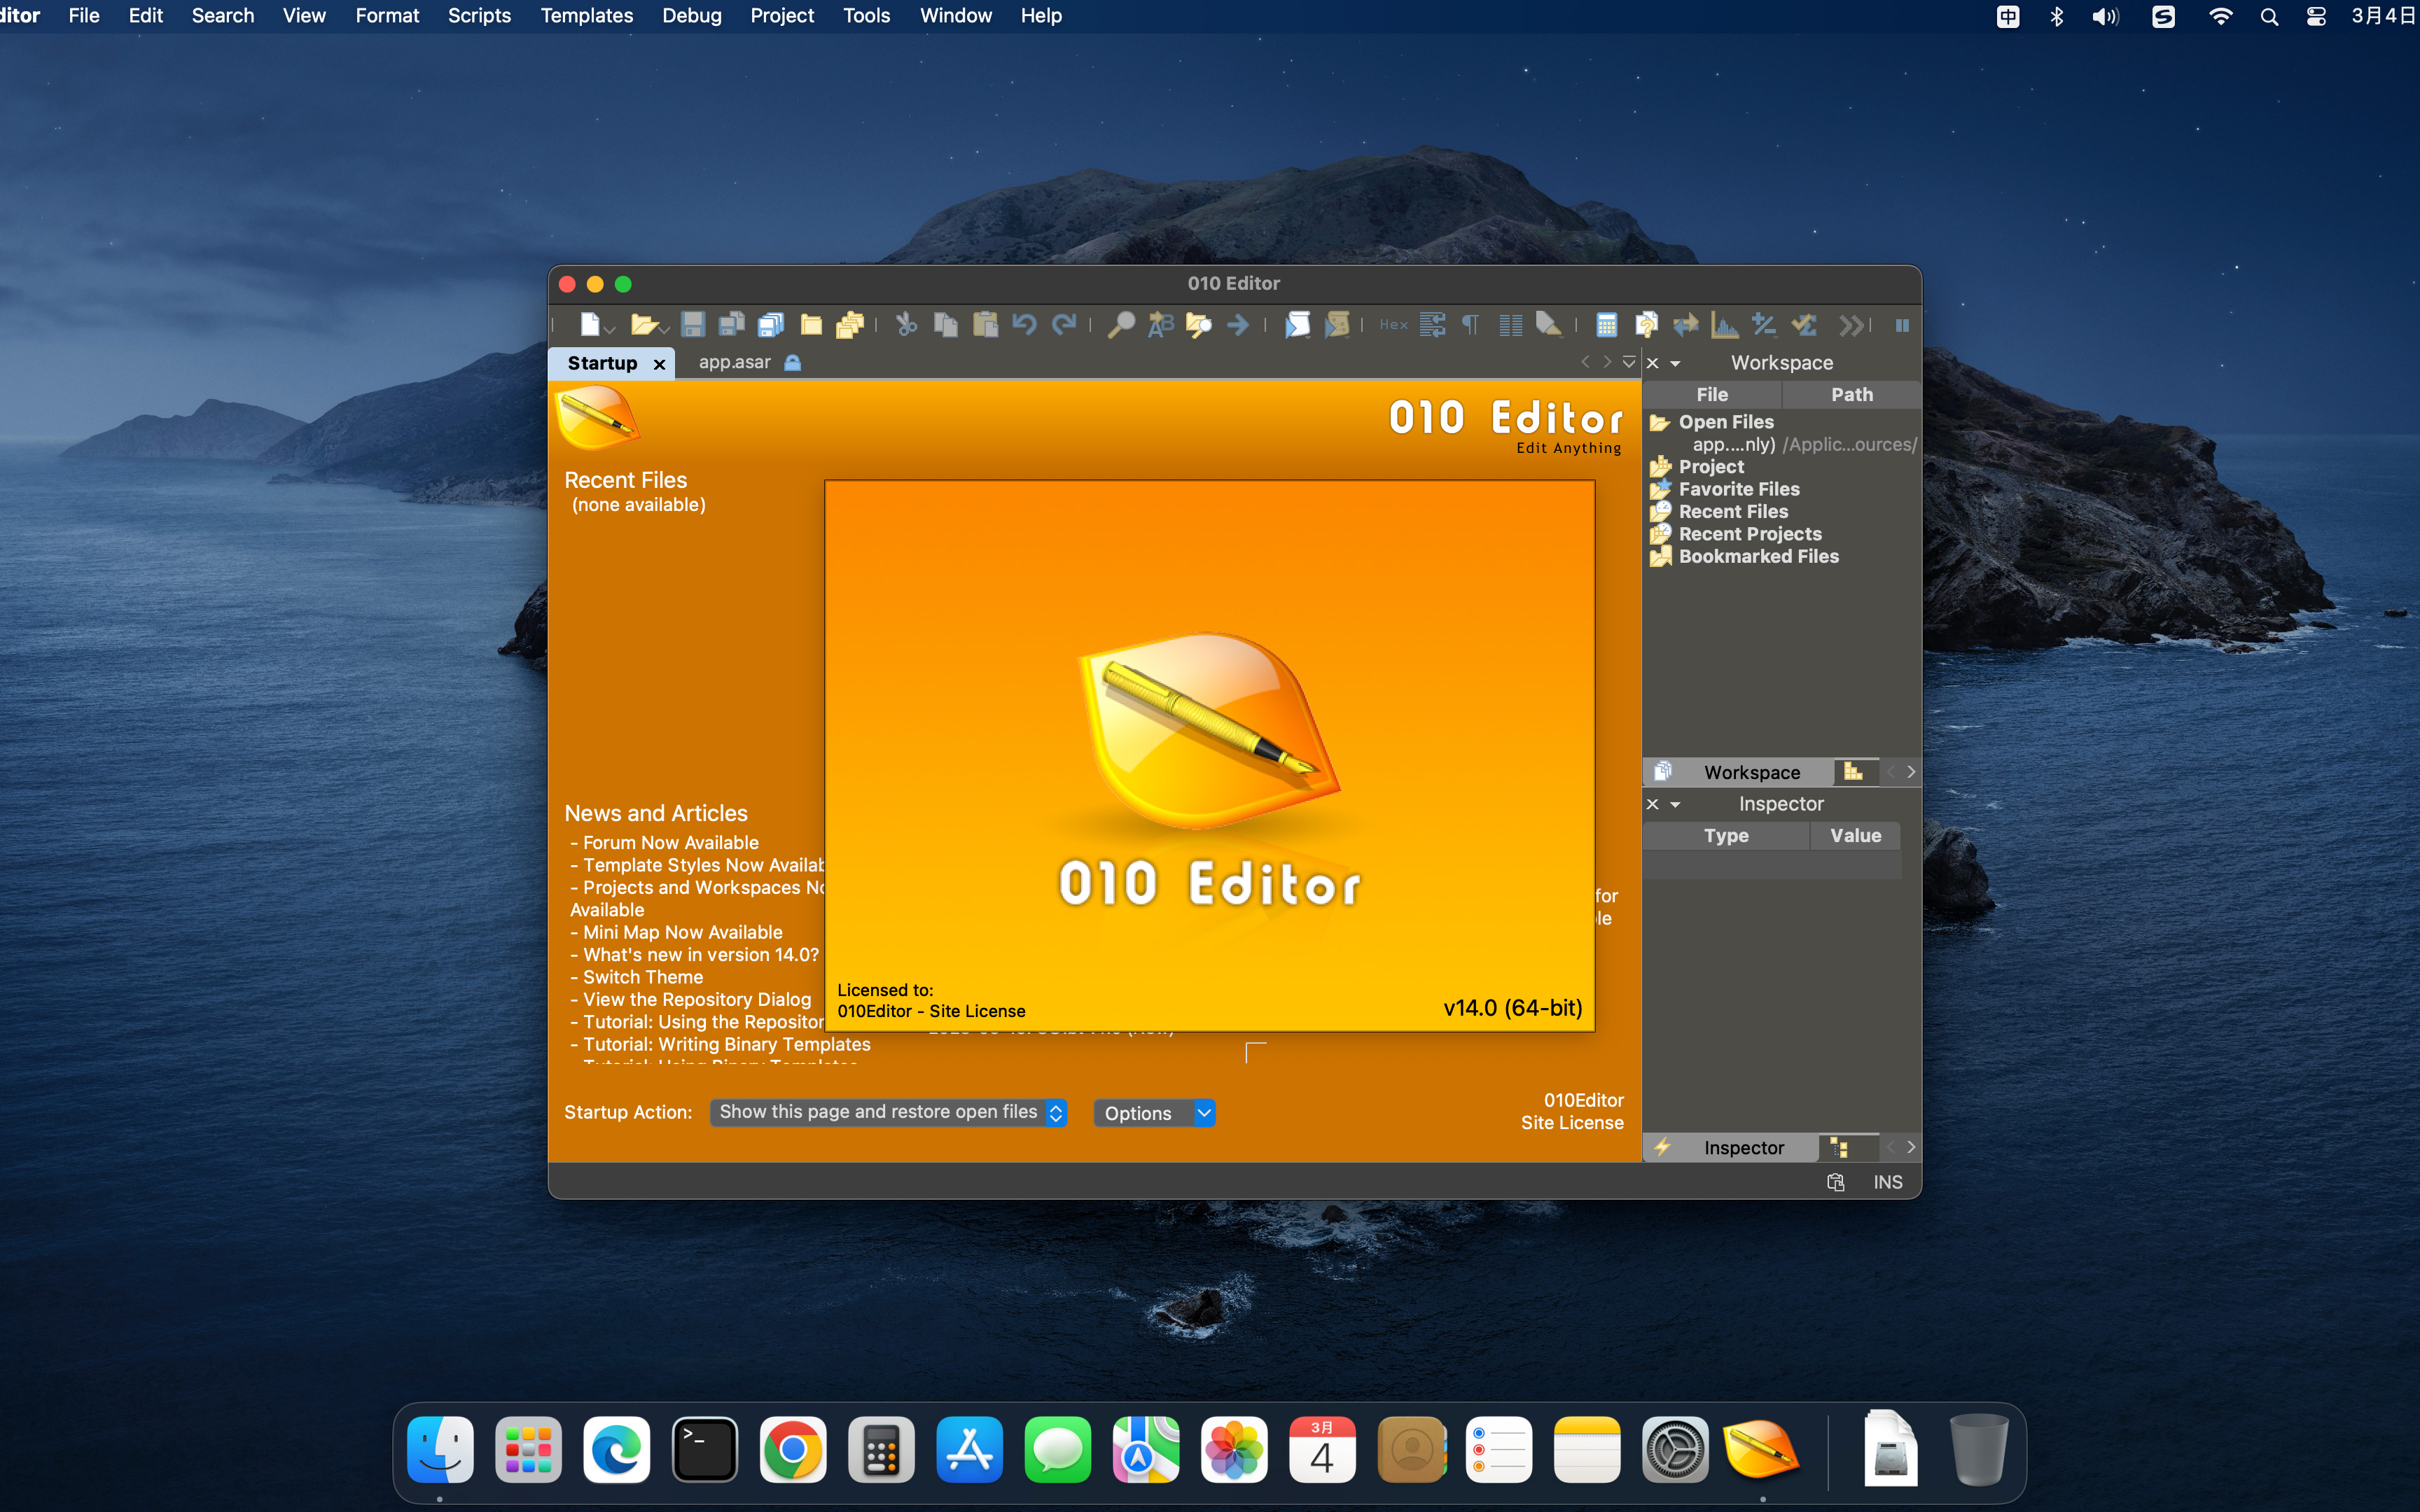The image size is (2420, 1512).
Task: Open the Histogram chart icon
Action: tap(1725, 325)
